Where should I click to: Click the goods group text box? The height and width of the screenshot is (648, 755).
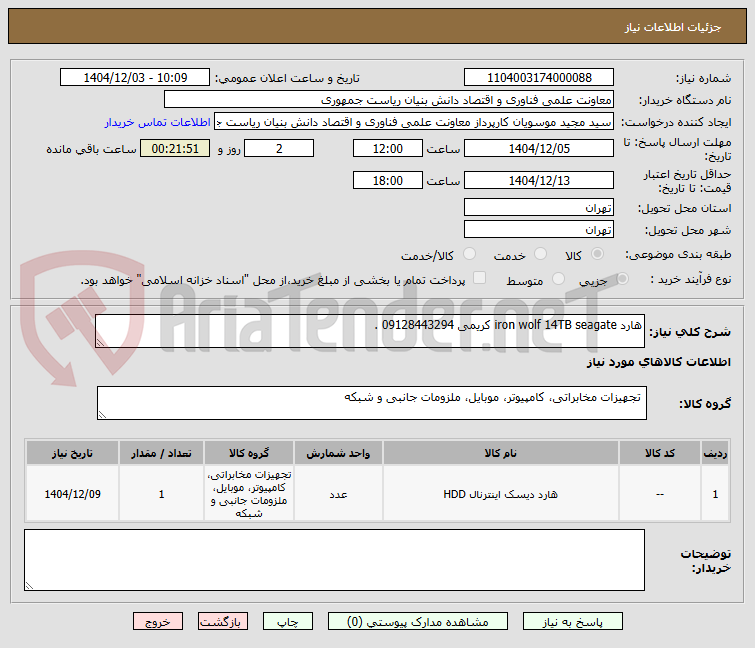tap(372, 403)
